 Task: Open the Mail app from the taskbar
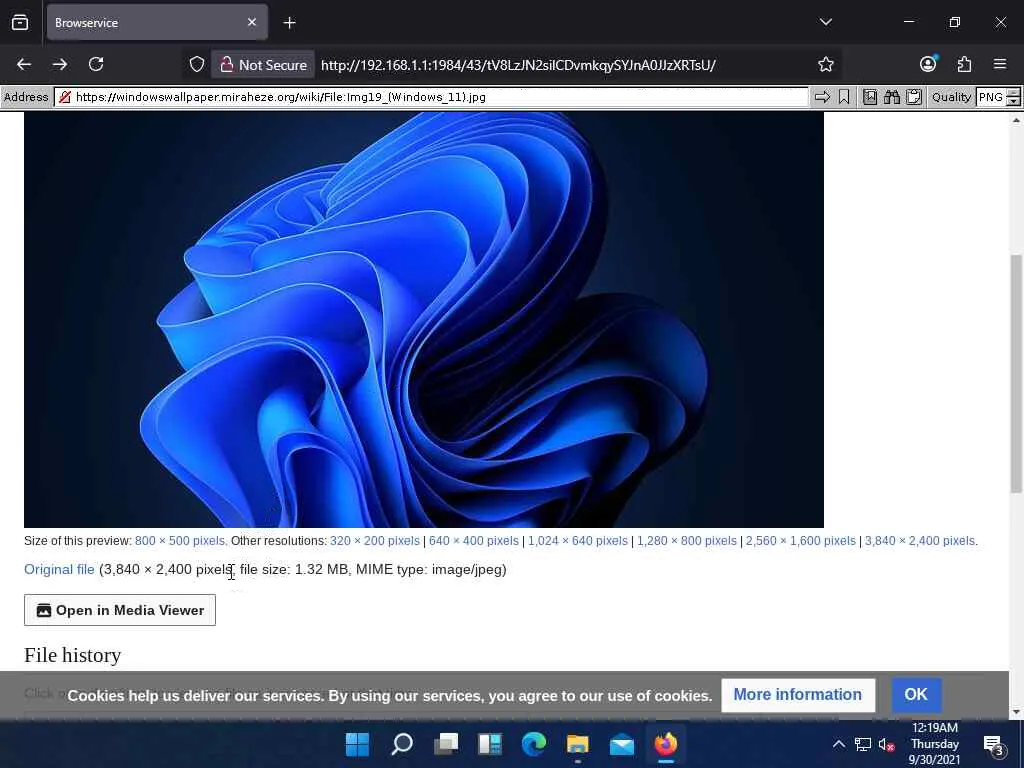pos(622,744)
